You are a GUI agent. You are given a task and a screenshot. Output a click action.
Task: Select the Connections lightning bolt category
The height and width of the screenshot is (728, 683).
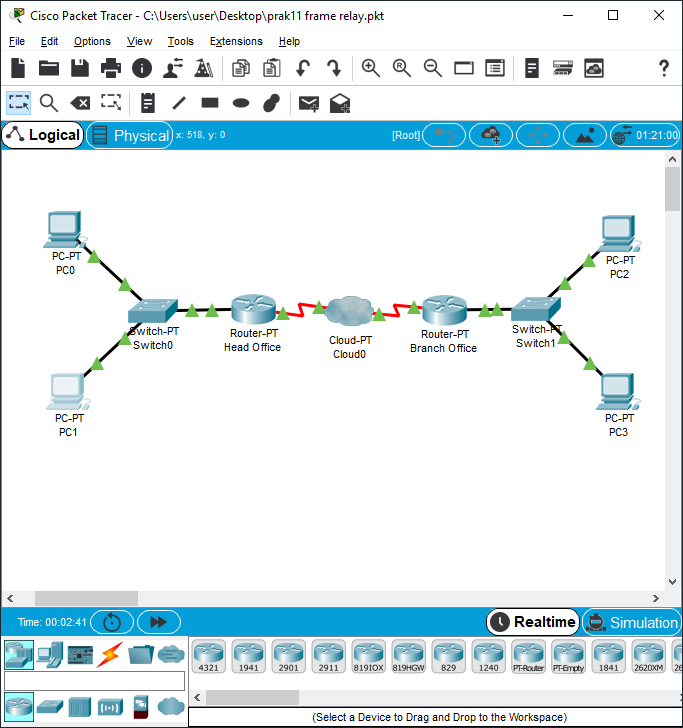(110, 655)
